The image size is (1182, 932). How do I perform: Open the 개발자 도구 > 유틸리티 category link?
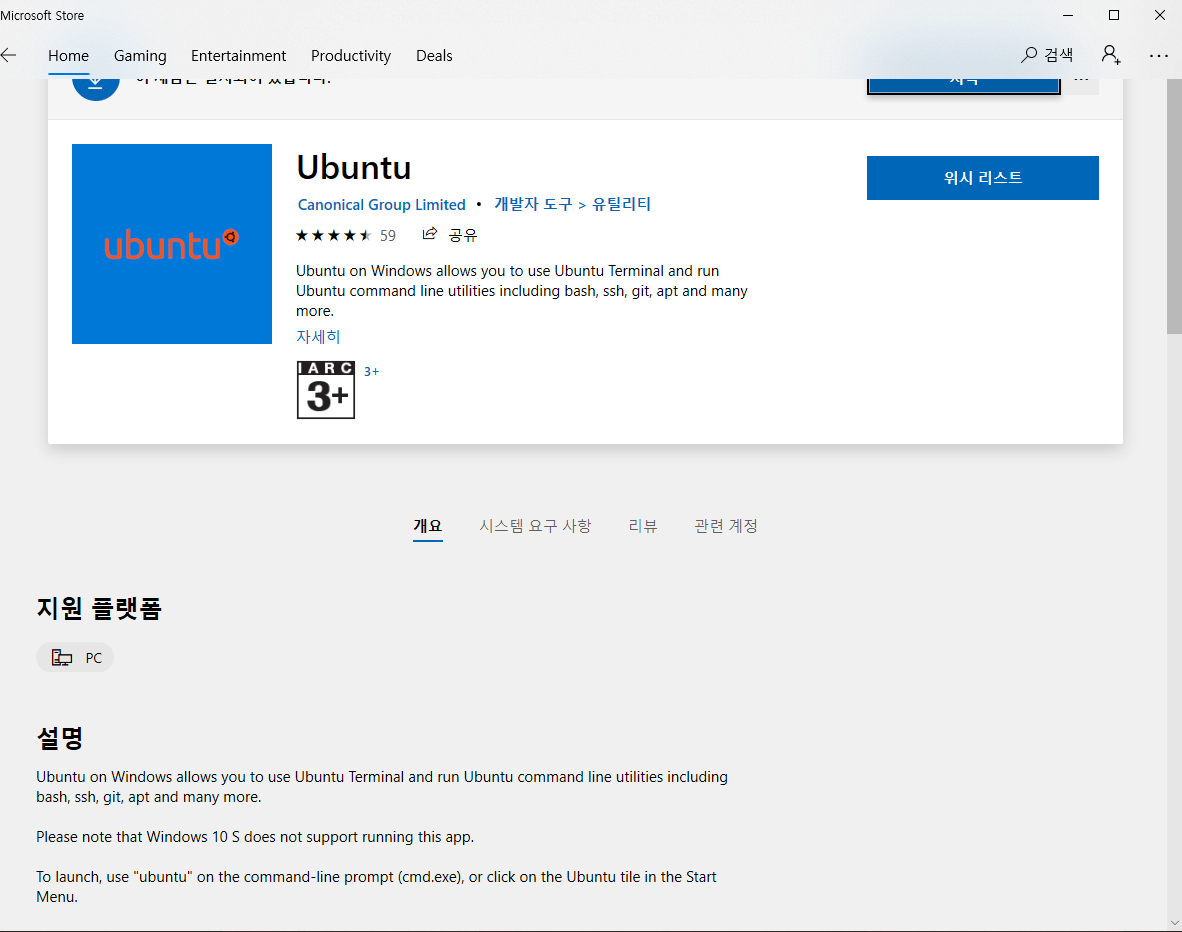[x=572, y=204]
